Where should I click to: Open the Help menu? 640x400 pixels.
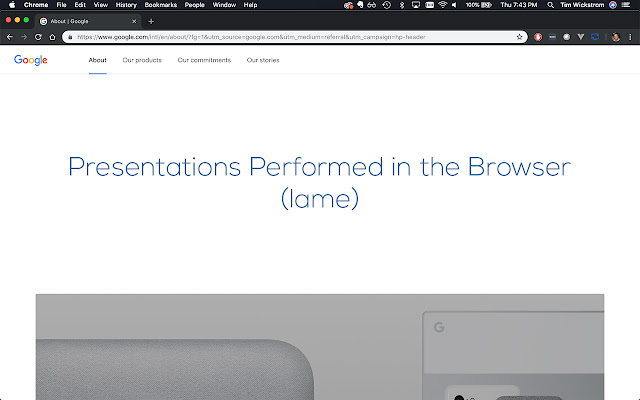(250, 5)
